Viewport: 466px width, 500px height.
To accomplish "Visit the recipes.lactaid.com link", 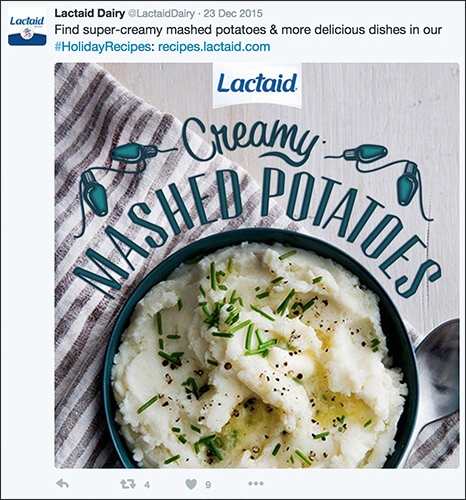I will (x=214, y=47).
